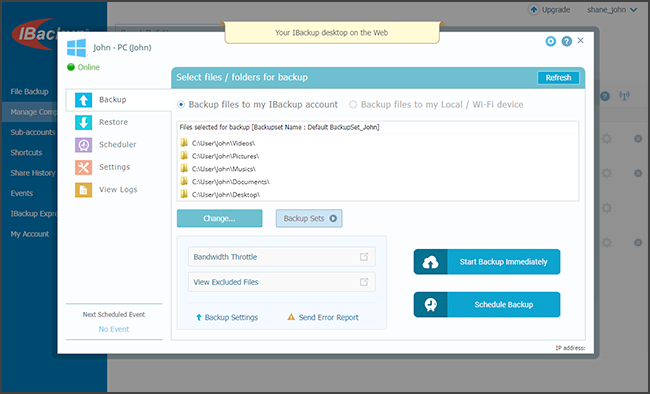
Task: Click the green Online status indicator
Action: point(71,67)
